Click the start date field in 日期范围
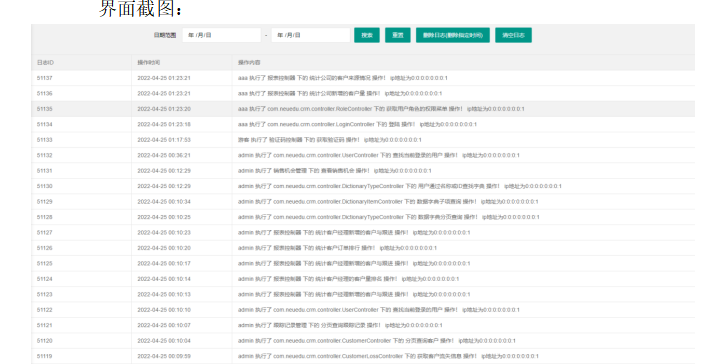723x364 pixels. 222,35
